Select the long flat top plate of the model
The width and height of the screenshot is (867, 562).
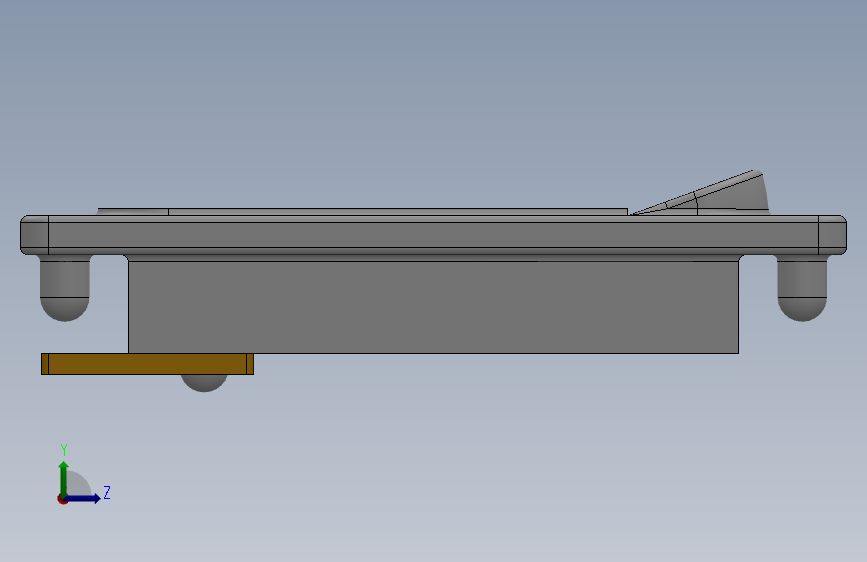click(x=433, y=235)
